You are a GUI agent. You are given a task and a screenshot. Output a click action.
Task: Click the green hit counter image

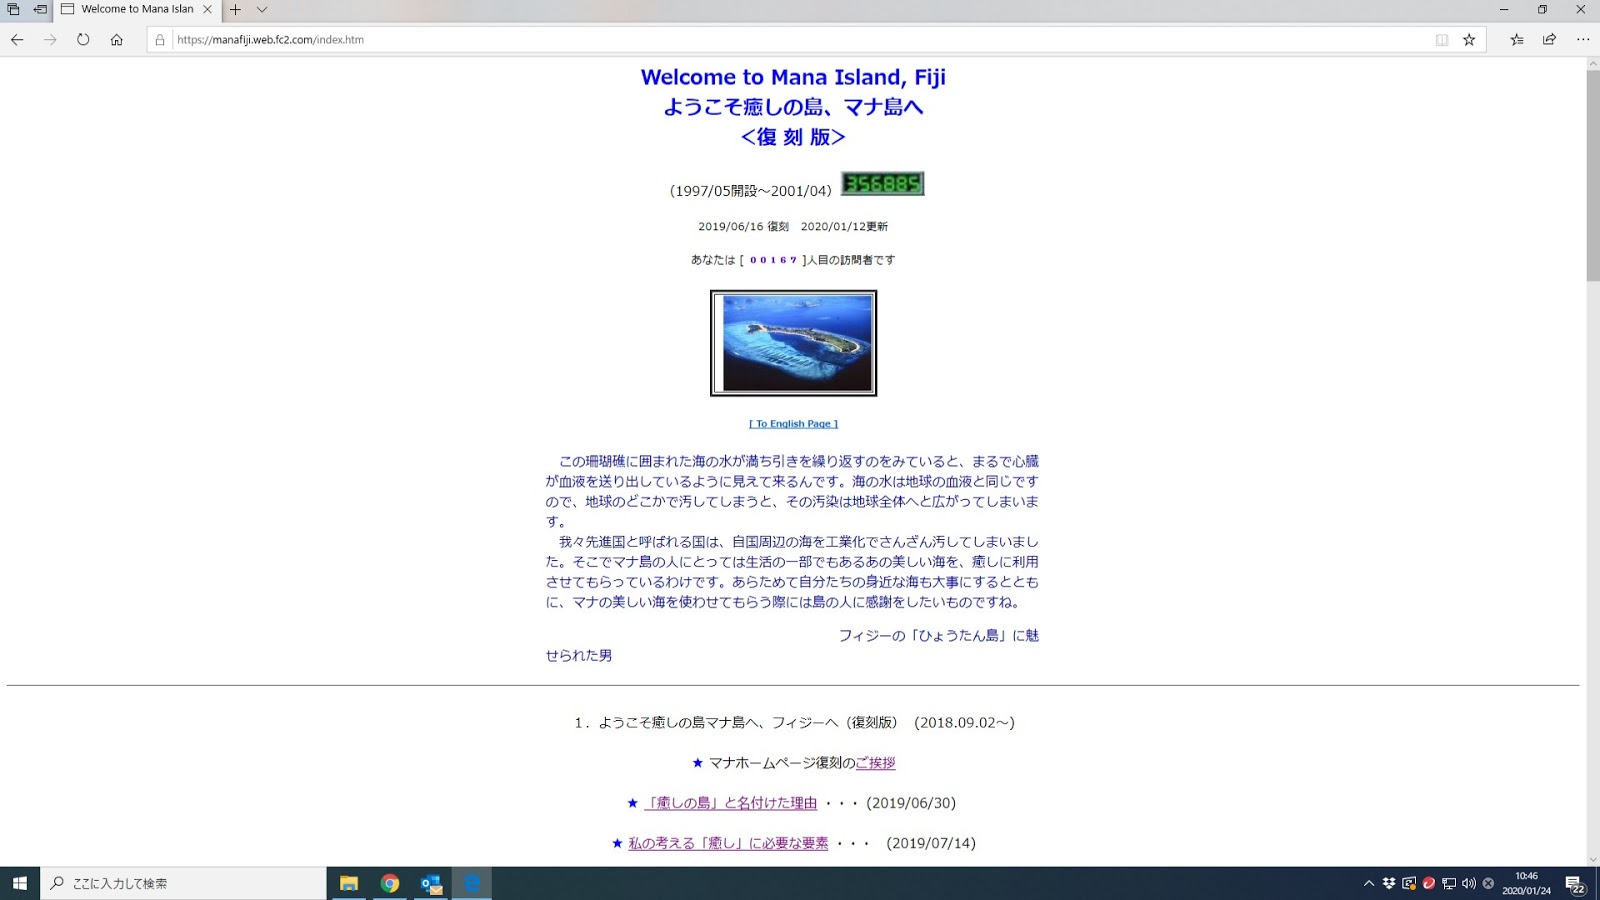[882, 184]
